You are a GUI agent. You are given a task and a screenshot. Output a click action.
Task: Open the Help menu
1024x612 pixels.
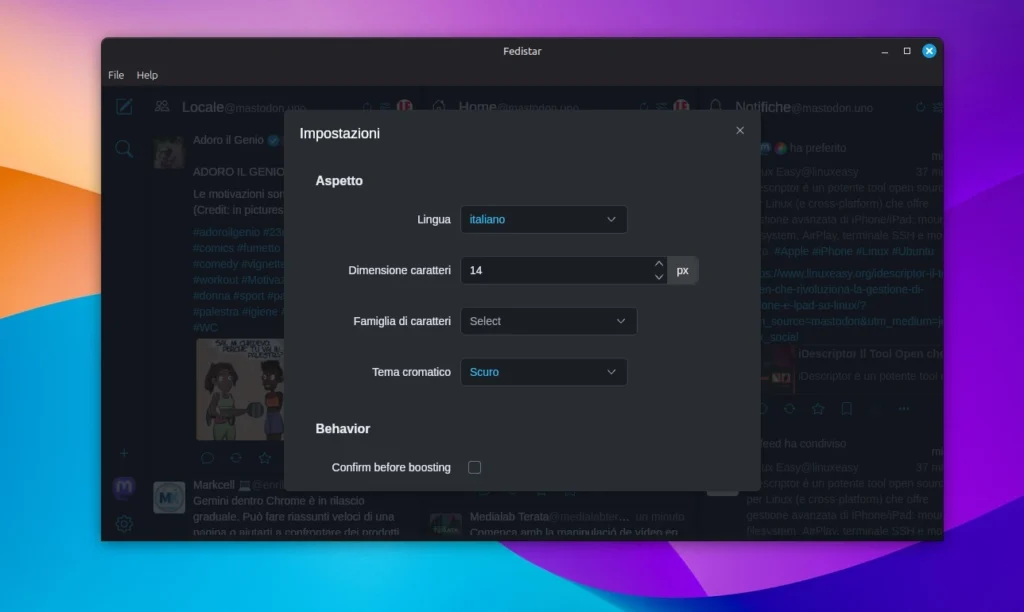[x=147, y=75]
